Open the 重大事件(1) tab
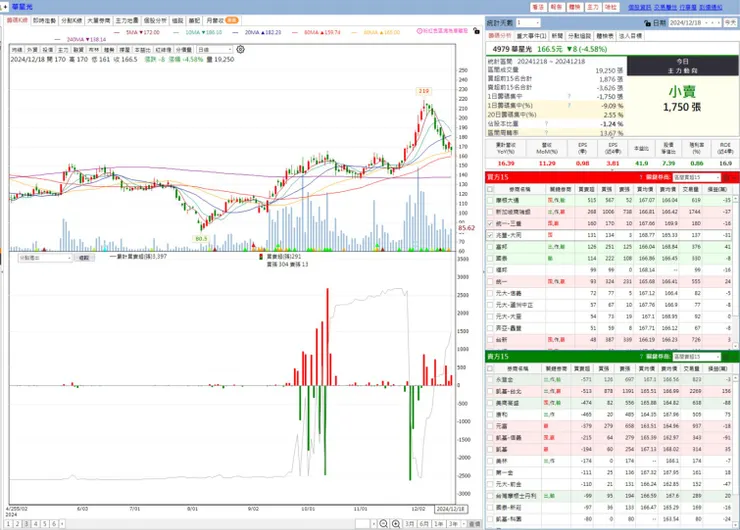 tap(531, 36)
